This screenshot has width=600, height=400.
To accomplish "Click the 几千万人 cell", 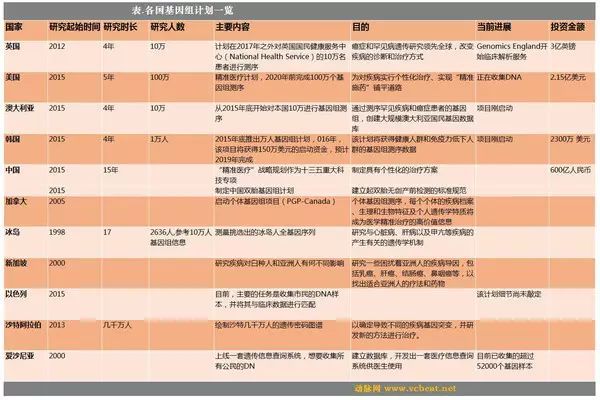I will tap(117, 325).
